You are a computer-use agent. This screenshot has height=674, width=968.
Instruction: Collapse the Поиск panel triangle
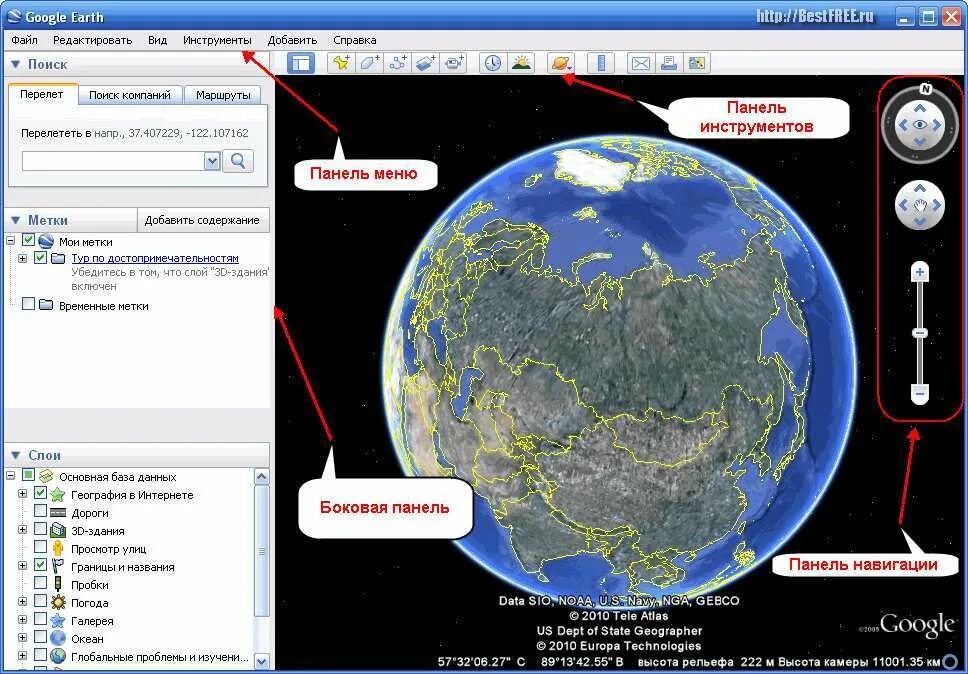coord(15,64)
